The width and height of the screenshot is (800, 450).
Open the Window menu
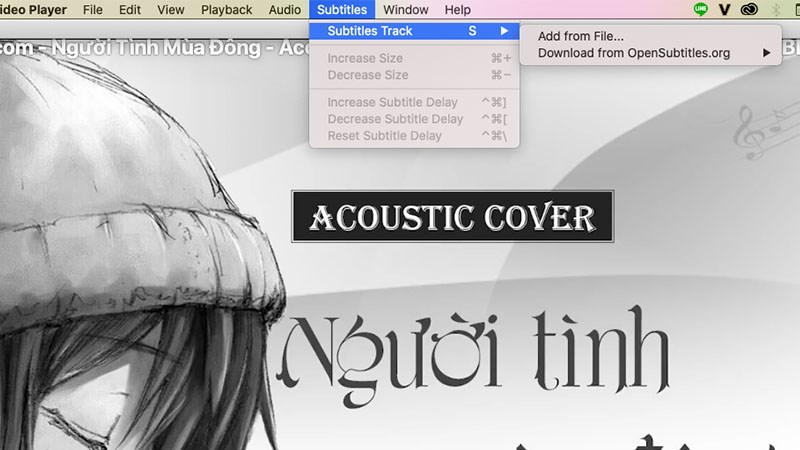pos(406,10)
